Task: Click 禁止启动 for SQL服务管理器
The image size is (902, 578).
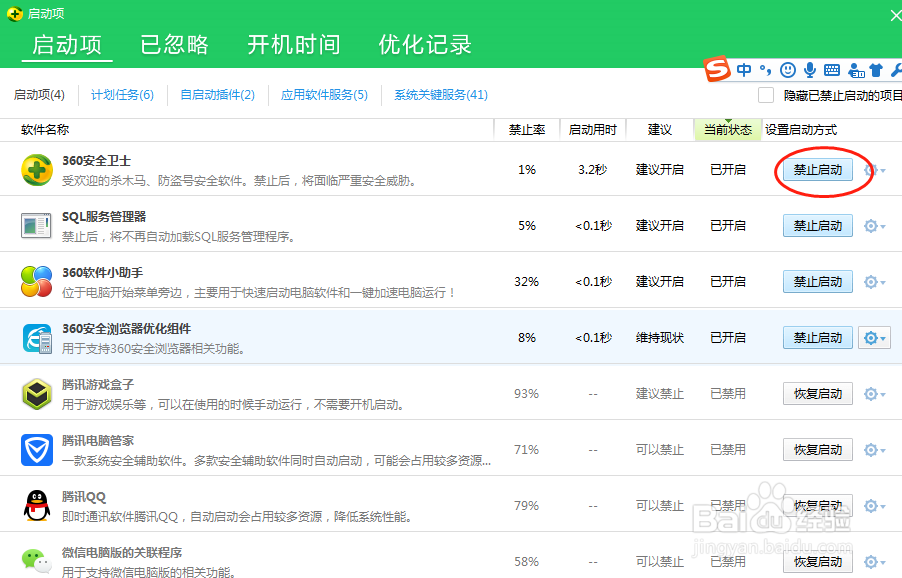Action: [817, 226]
